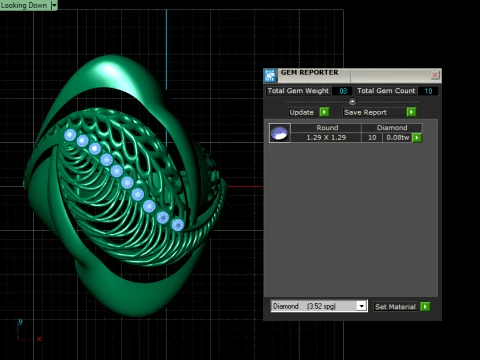Click the Diamond material header cell
The image size is (480, 360).
tap(392, 128)
